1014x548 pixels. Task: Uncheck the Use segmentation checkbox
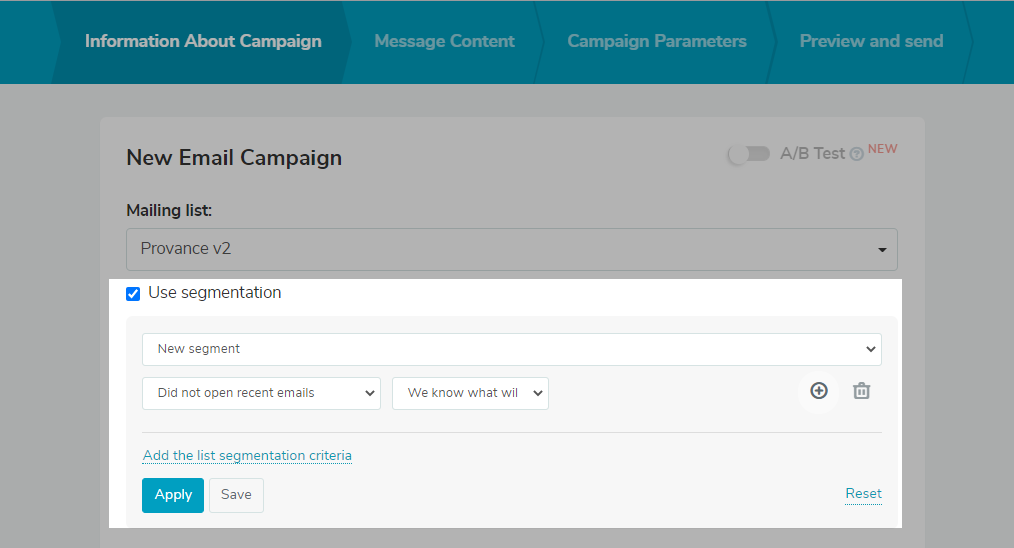tap(133, 294)
